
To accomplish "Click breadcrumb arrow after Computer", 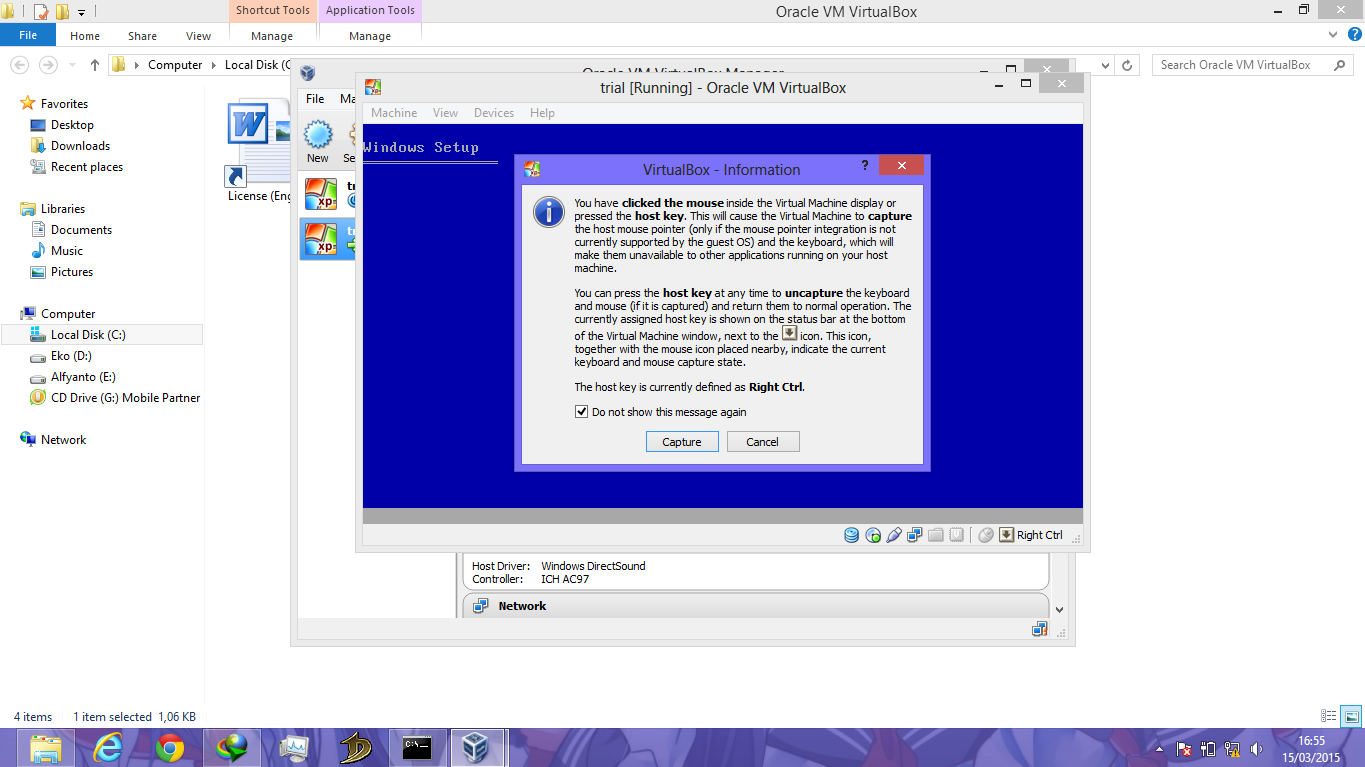I will (x=213, y=65).
